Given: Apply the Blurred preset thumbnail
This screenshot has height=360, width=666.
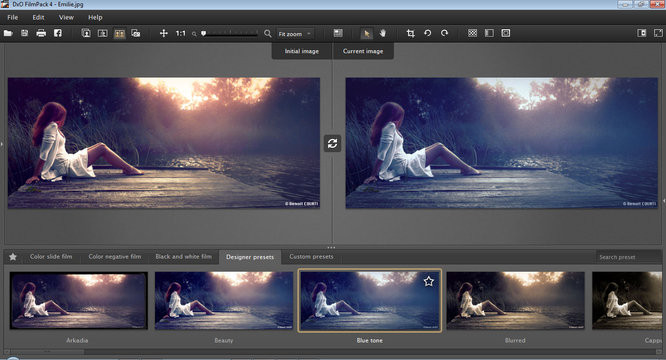Looking at the screenshot, I should [515, 301].
